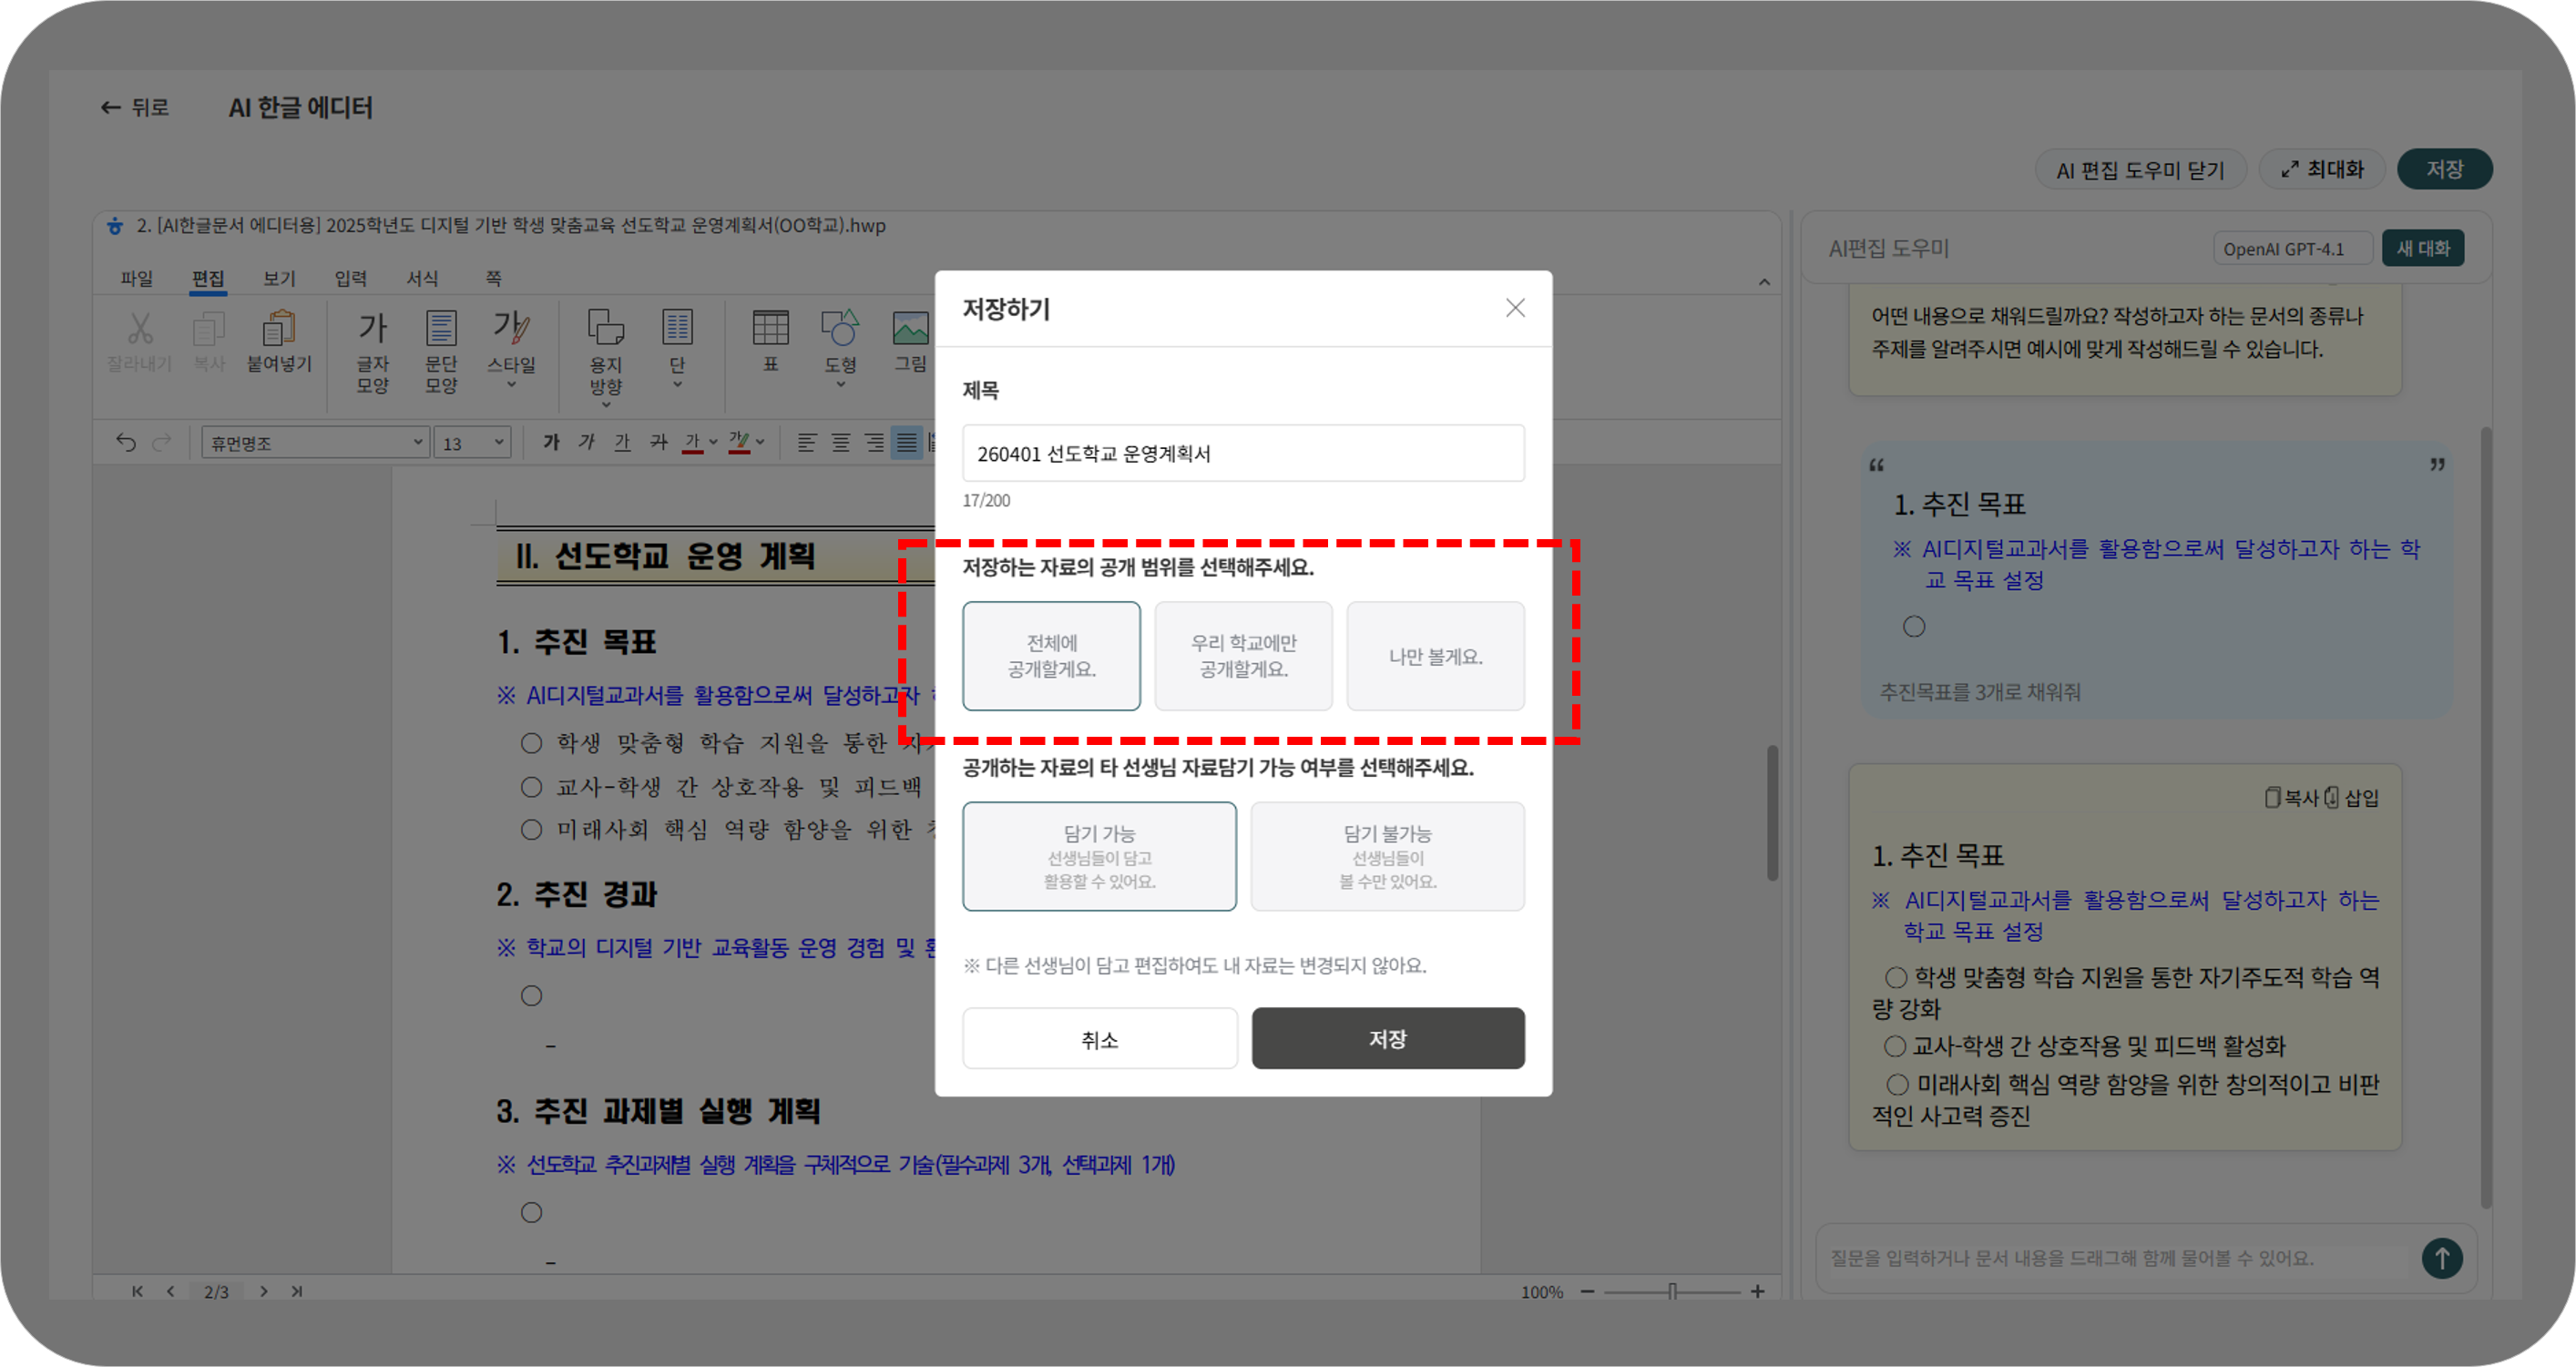
Task: Switch to the 보기 ribbon tab
Action: [x=279, y=278]
